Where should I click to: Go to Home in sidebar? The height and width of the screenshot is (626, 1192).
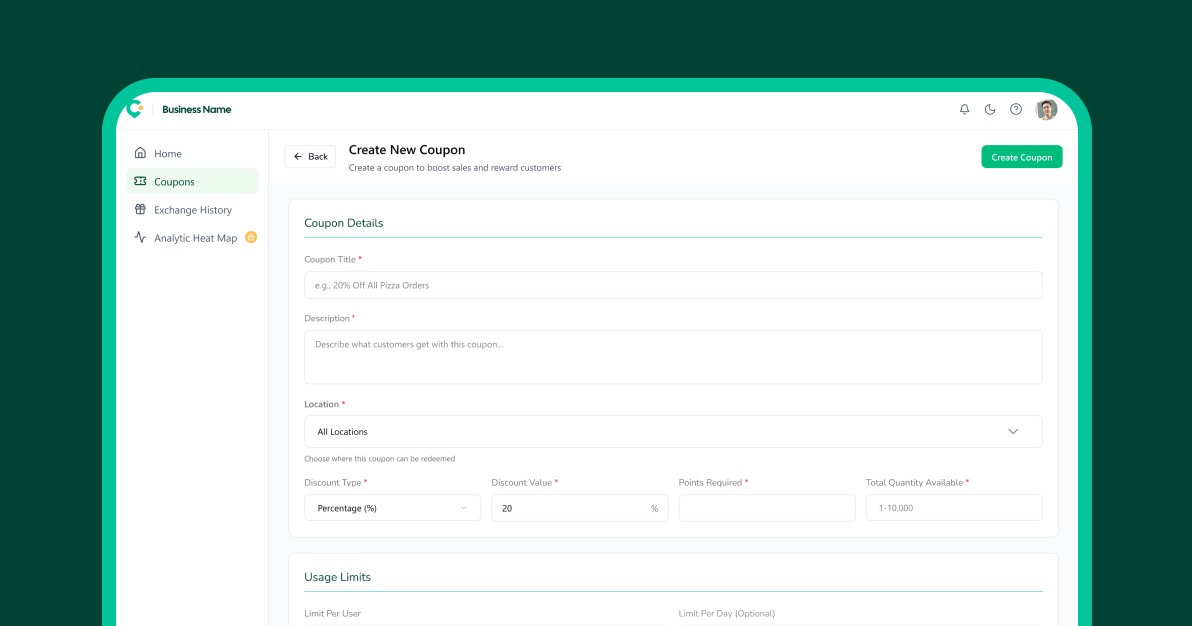(x=192, y=153)
